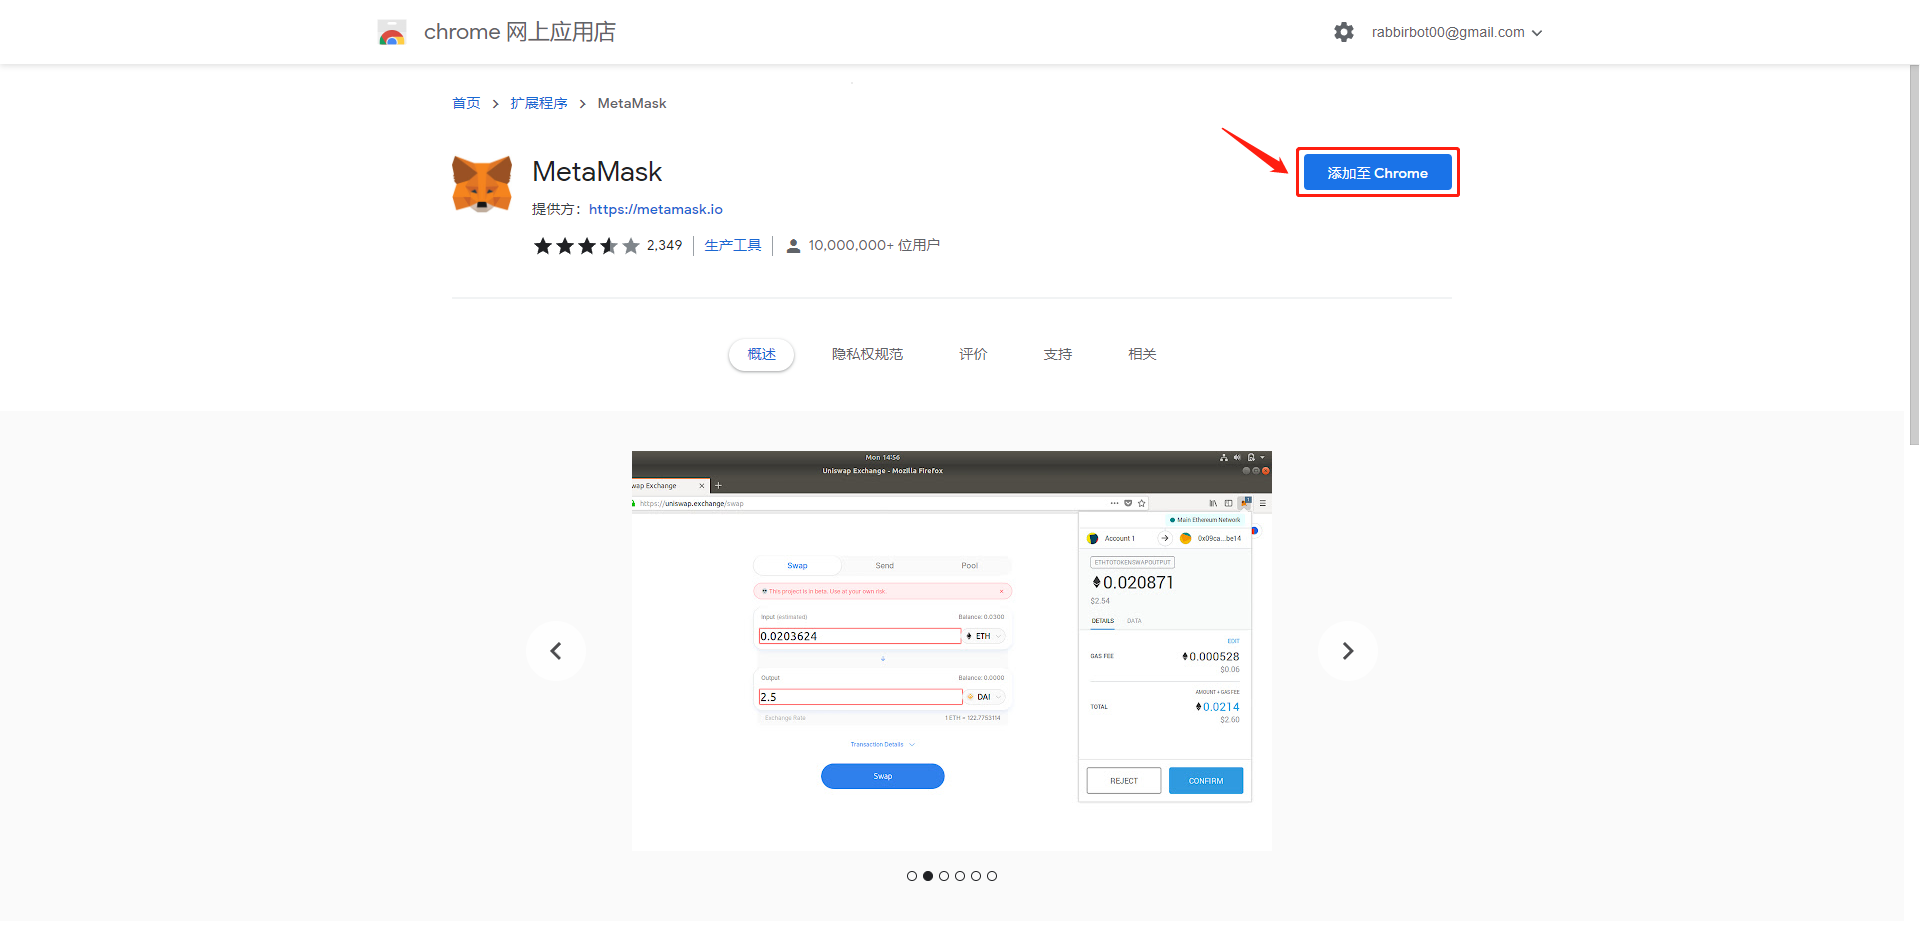This screenshot has width=1920, height=929.
Task: Select second carousel dot
Action: click(928, 876)
